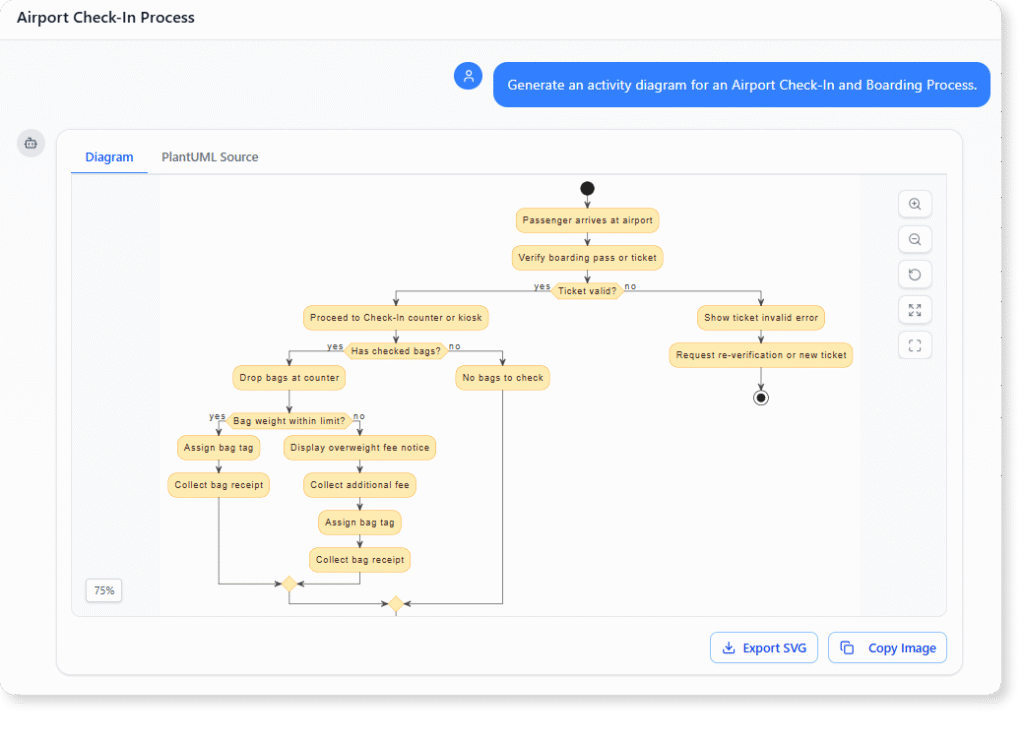Screen dimensions: 1024x739
Task: Click the download icon on Export SVG
Action: (727, 648)
